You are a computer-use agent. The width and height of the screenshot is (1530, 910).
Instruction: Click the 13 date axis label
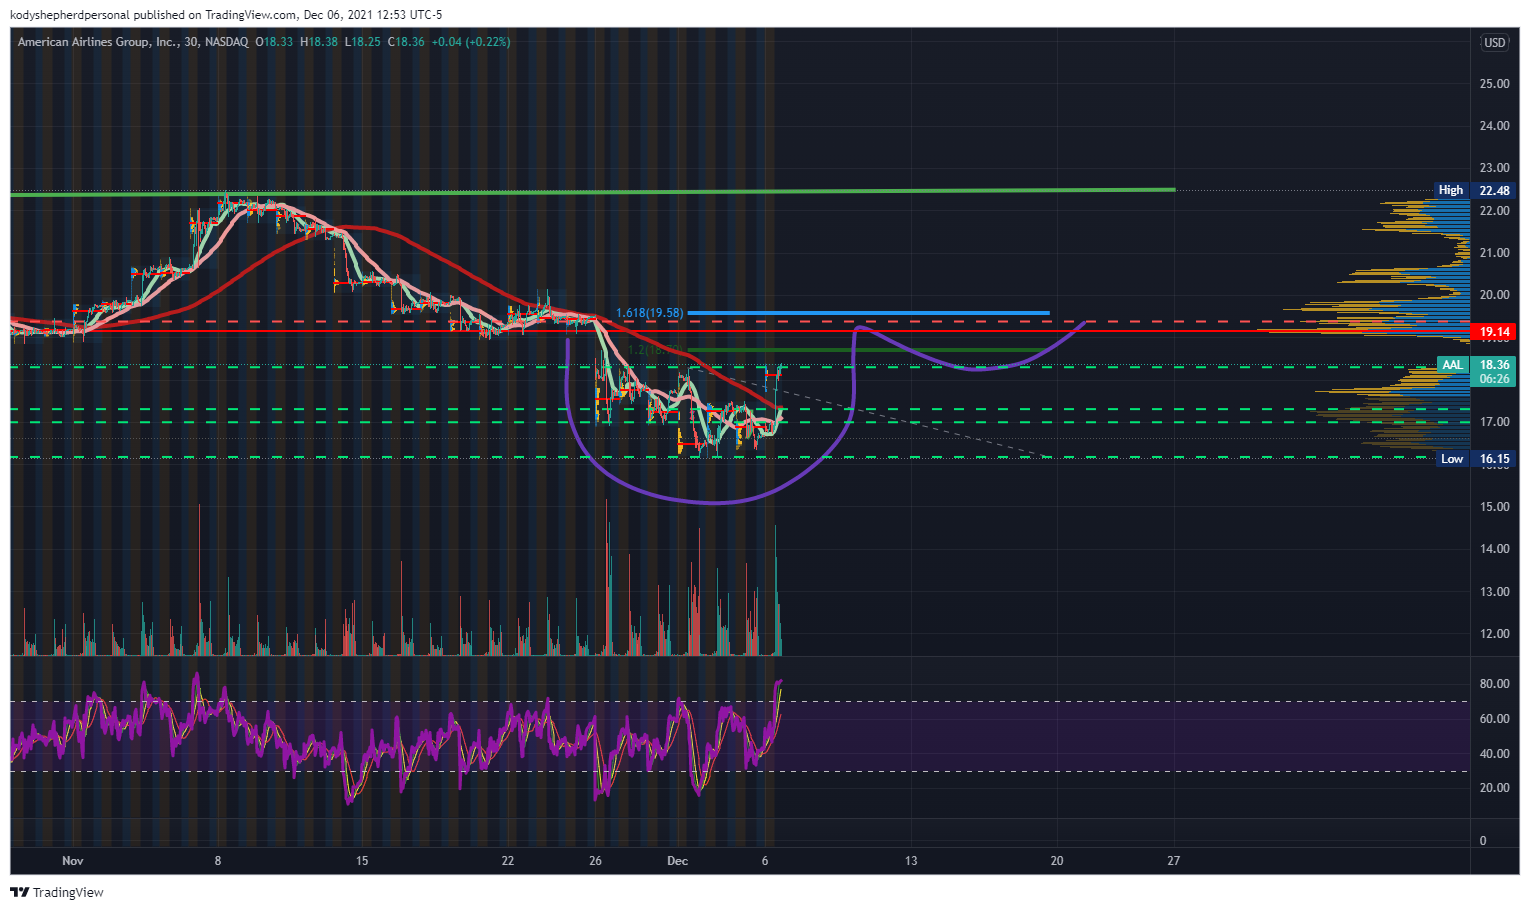(911, 860)
